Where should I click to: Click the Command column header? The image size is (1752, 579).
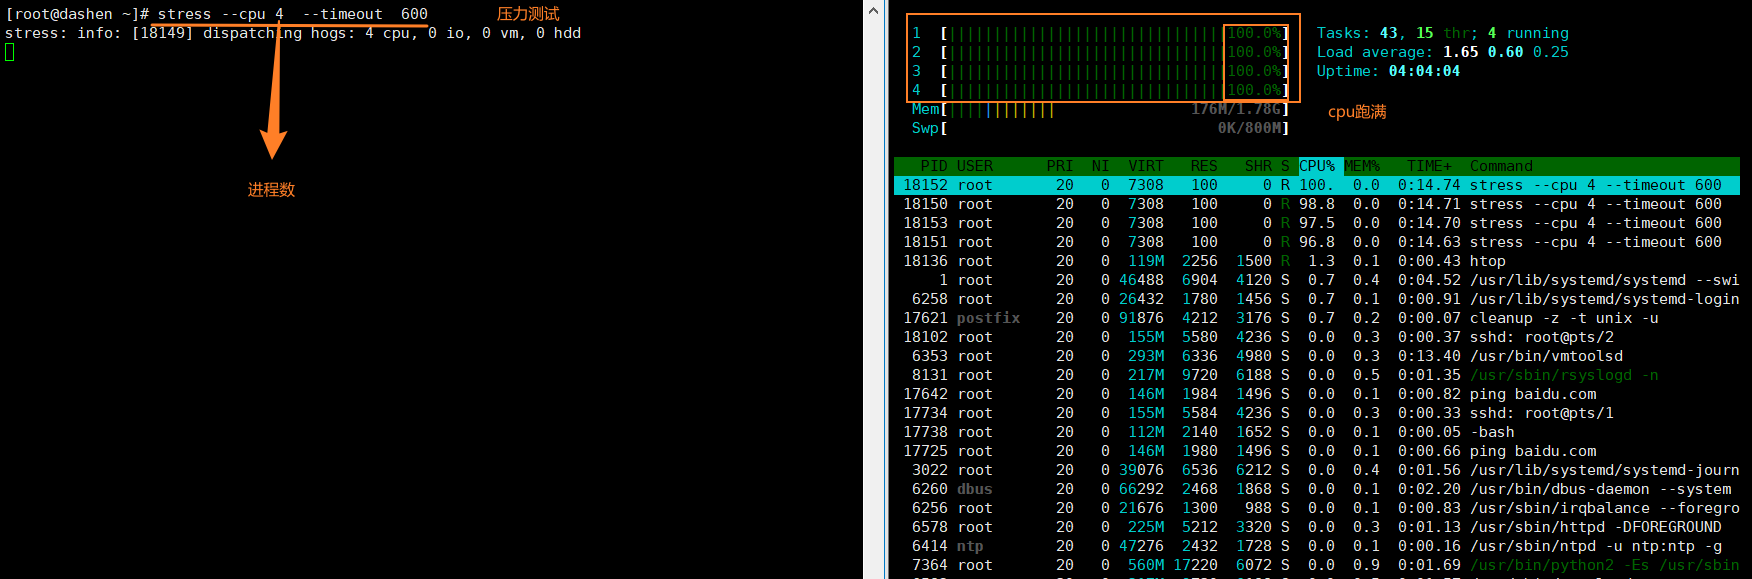[1501, 166]
